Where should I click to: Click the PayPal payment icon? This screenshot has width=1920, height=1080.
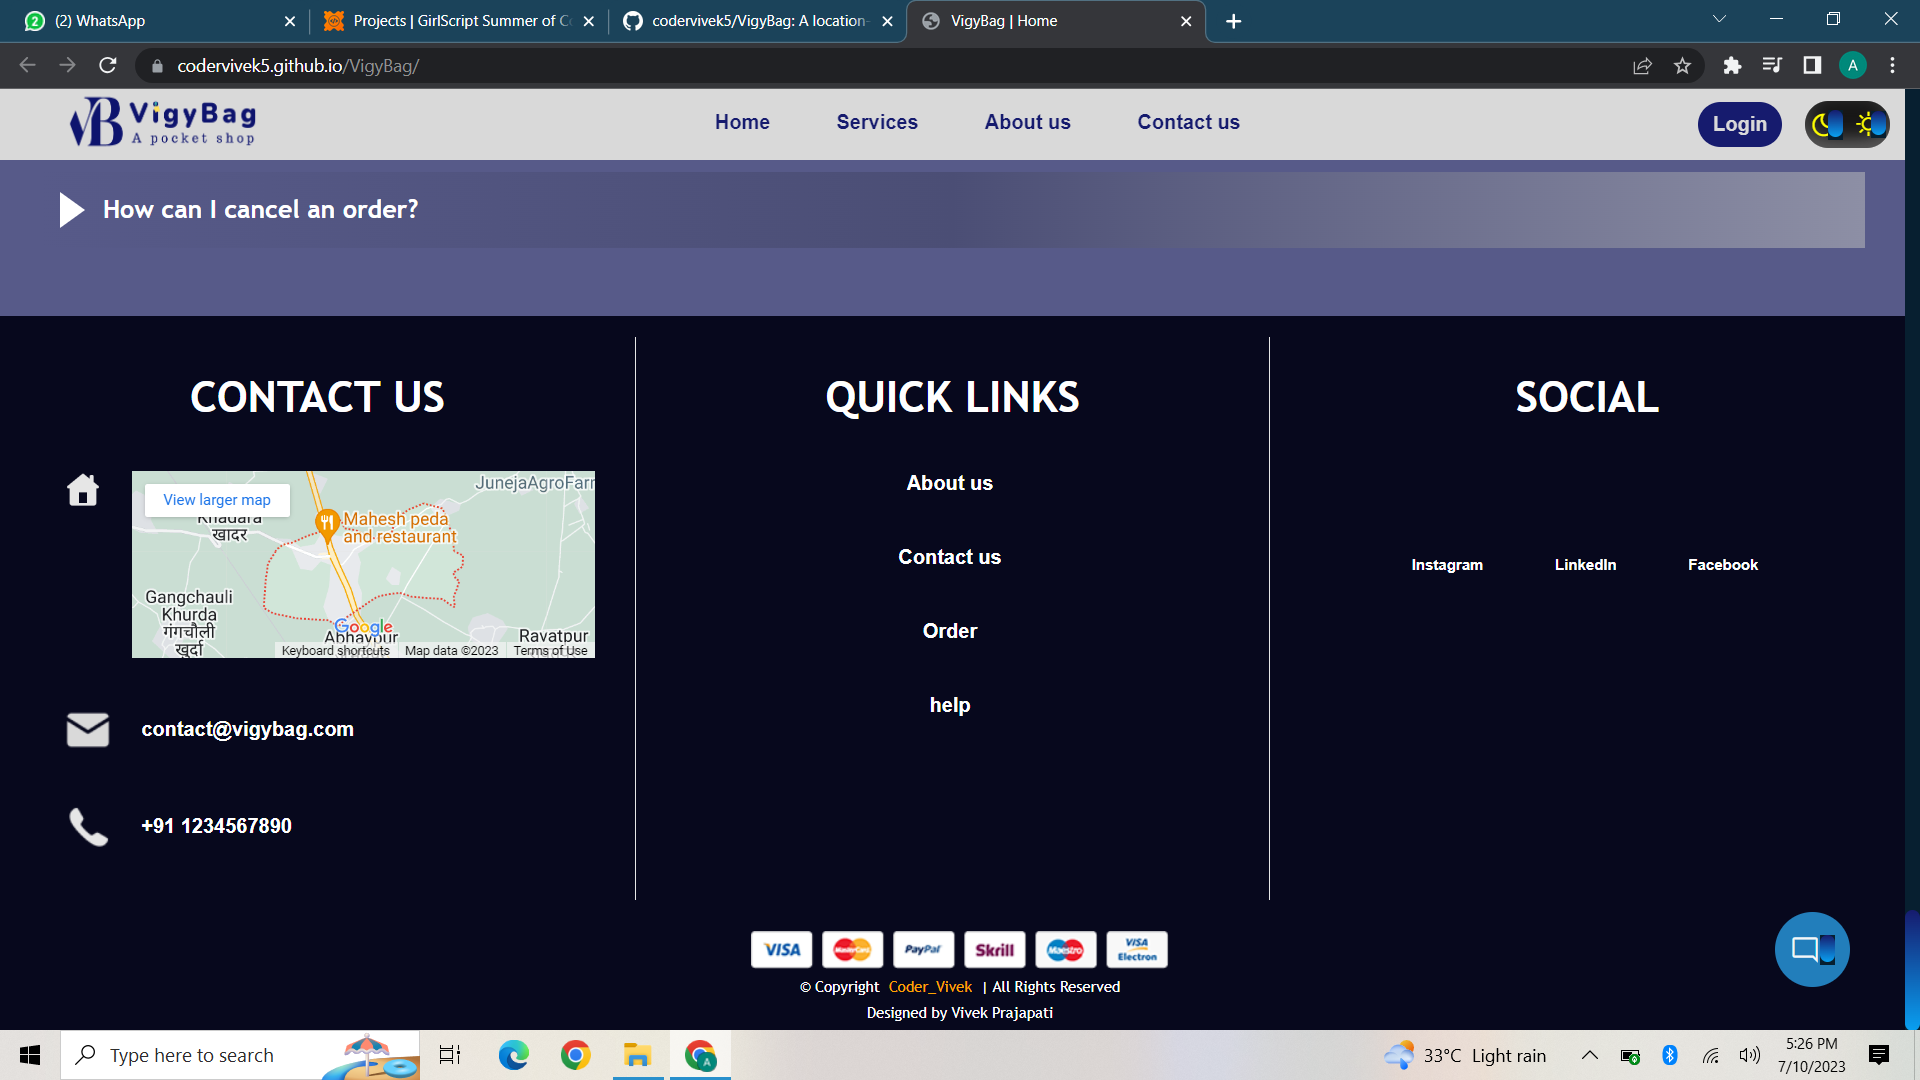[923, 949]
